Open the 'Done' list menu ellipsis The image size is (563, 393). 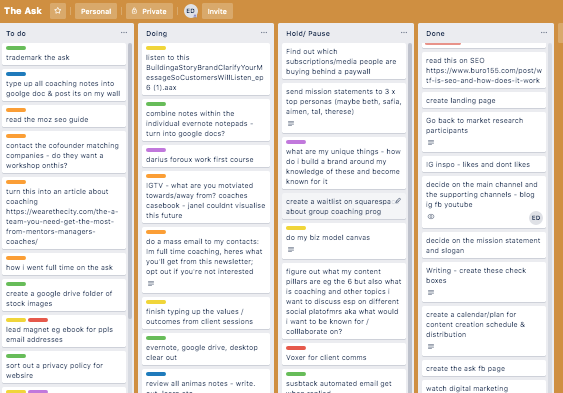(x=544, y=33)
